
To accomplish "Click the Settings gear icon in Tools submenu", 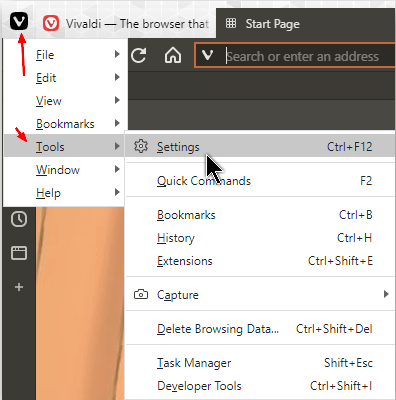I will click(x=141, y=146).
